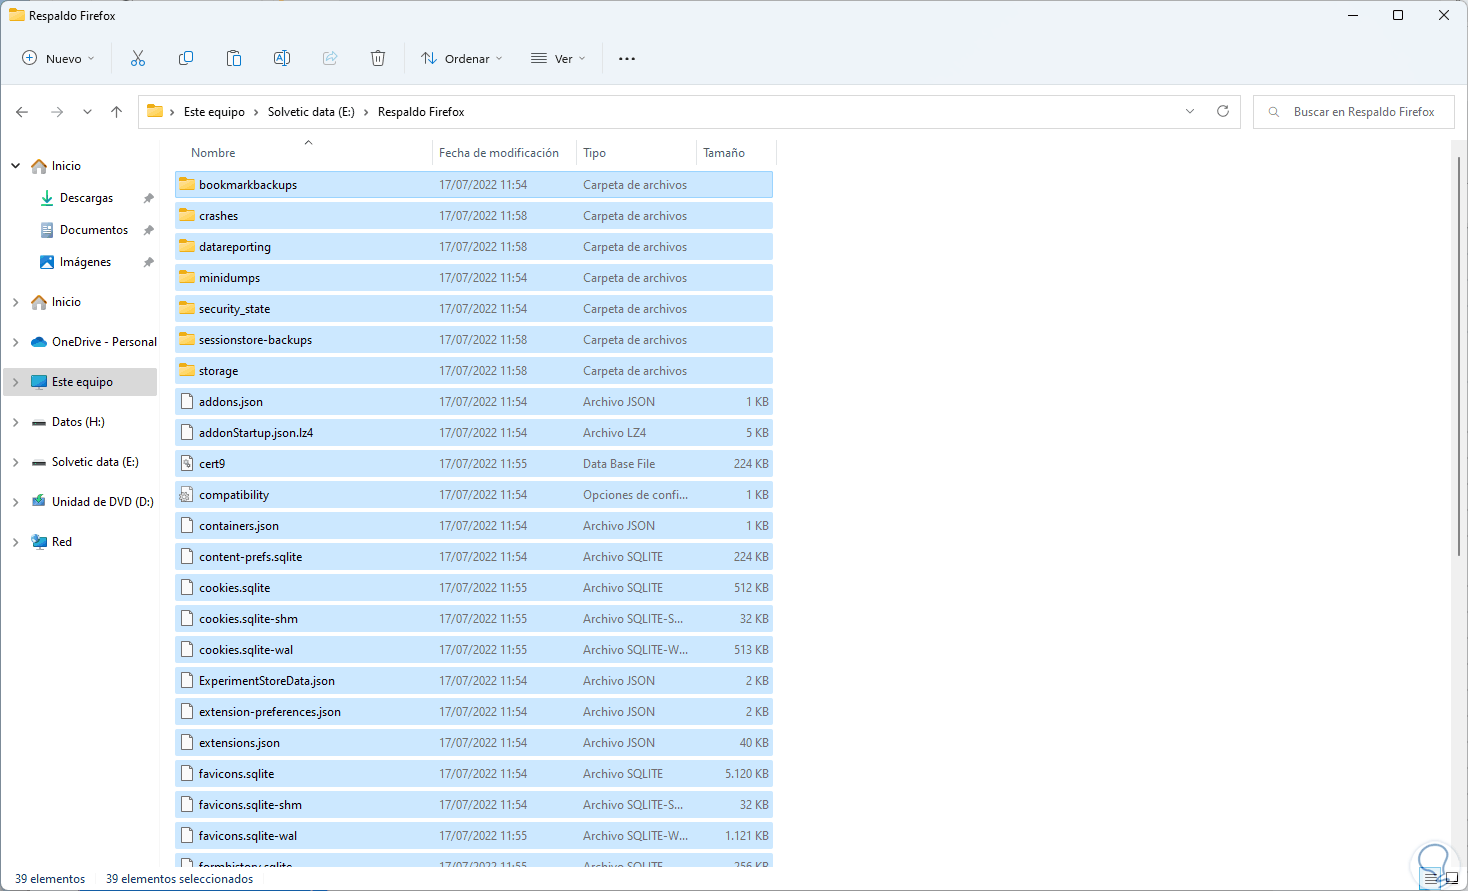Select the favicons.sqlite file
This screenshot has width=1468, height=891.
click(474, 773)
